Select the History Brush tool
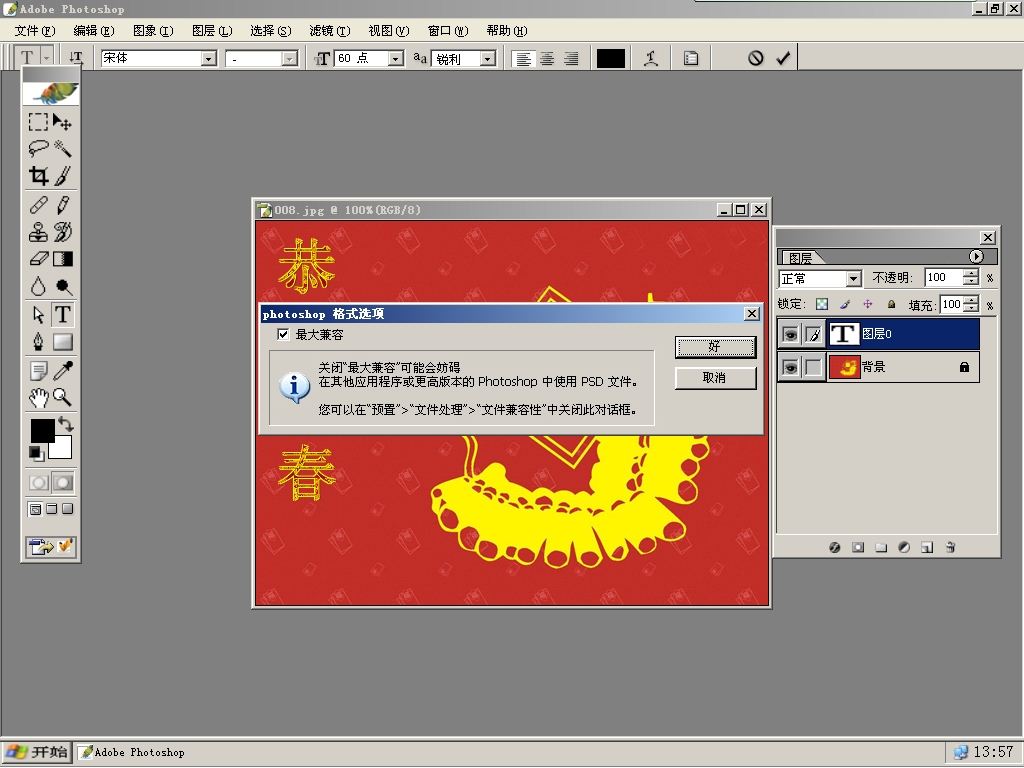1024x768 pixels. click(63, 232)
